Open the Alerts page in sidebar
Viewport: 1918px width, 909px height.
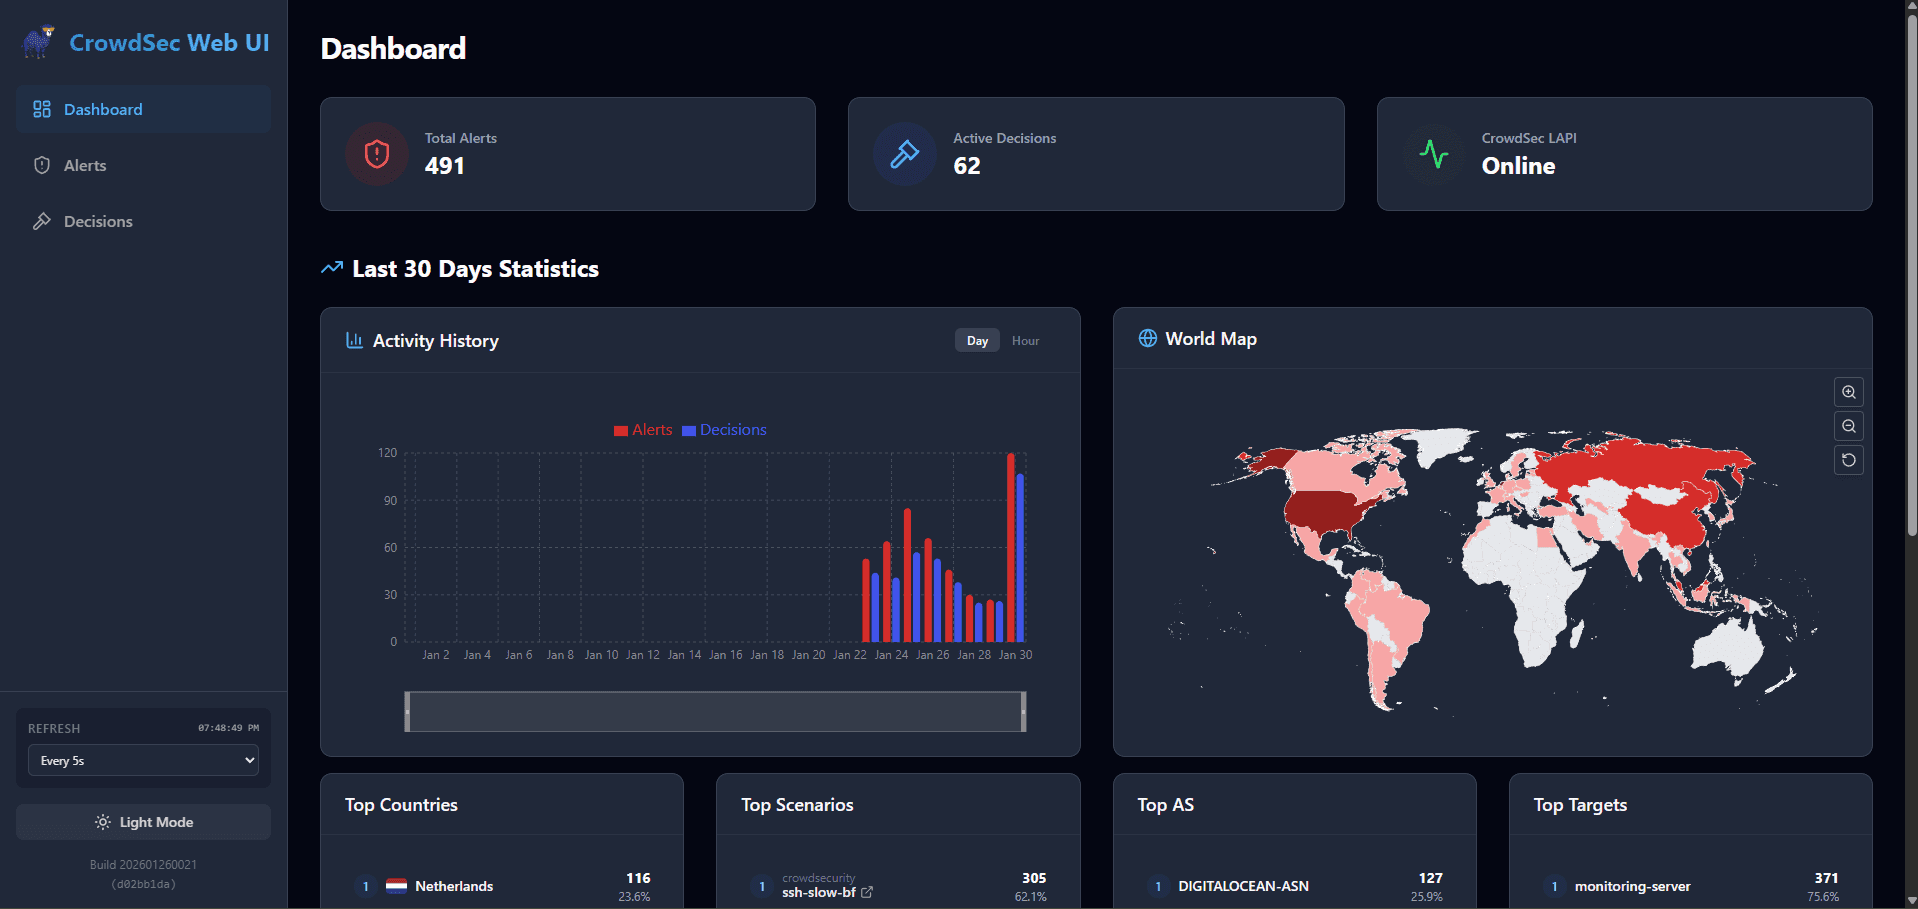pyautogui.click(x=85, y=166)
